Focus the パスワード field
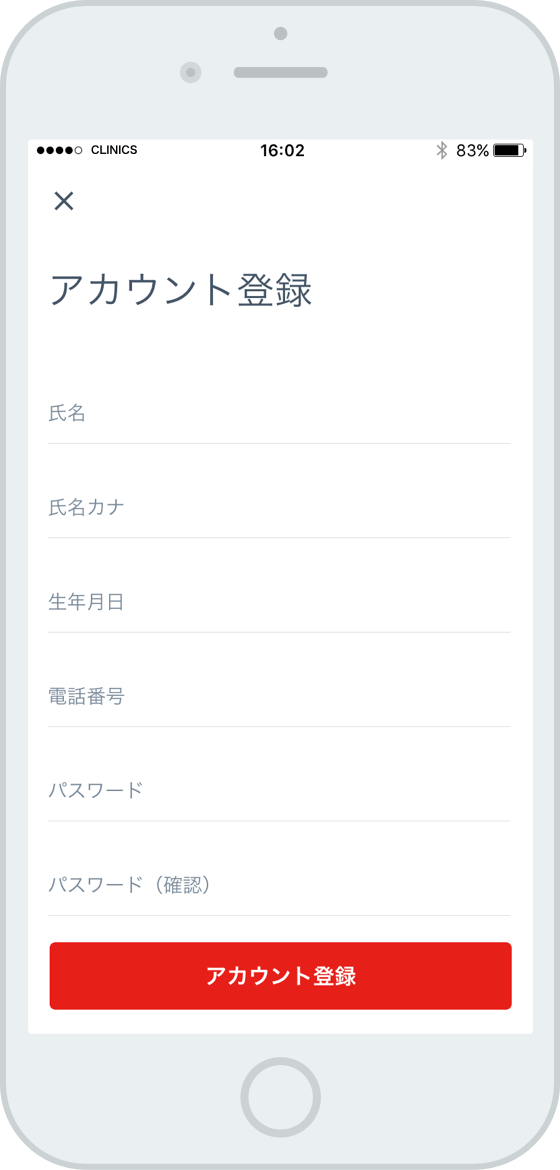The height and width of the screenshot is (1170, 560). coord(279,792)
